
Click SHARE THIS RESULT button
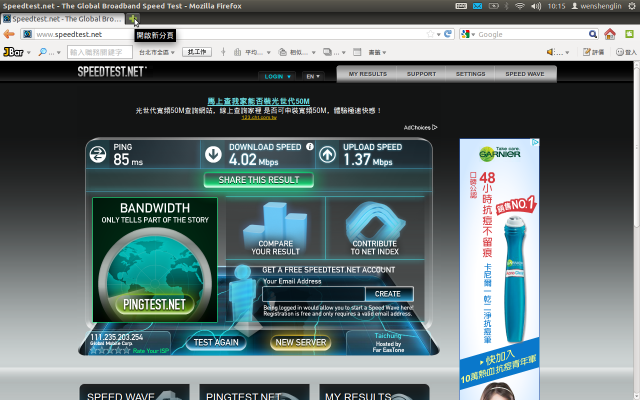(x=259, y=180)
